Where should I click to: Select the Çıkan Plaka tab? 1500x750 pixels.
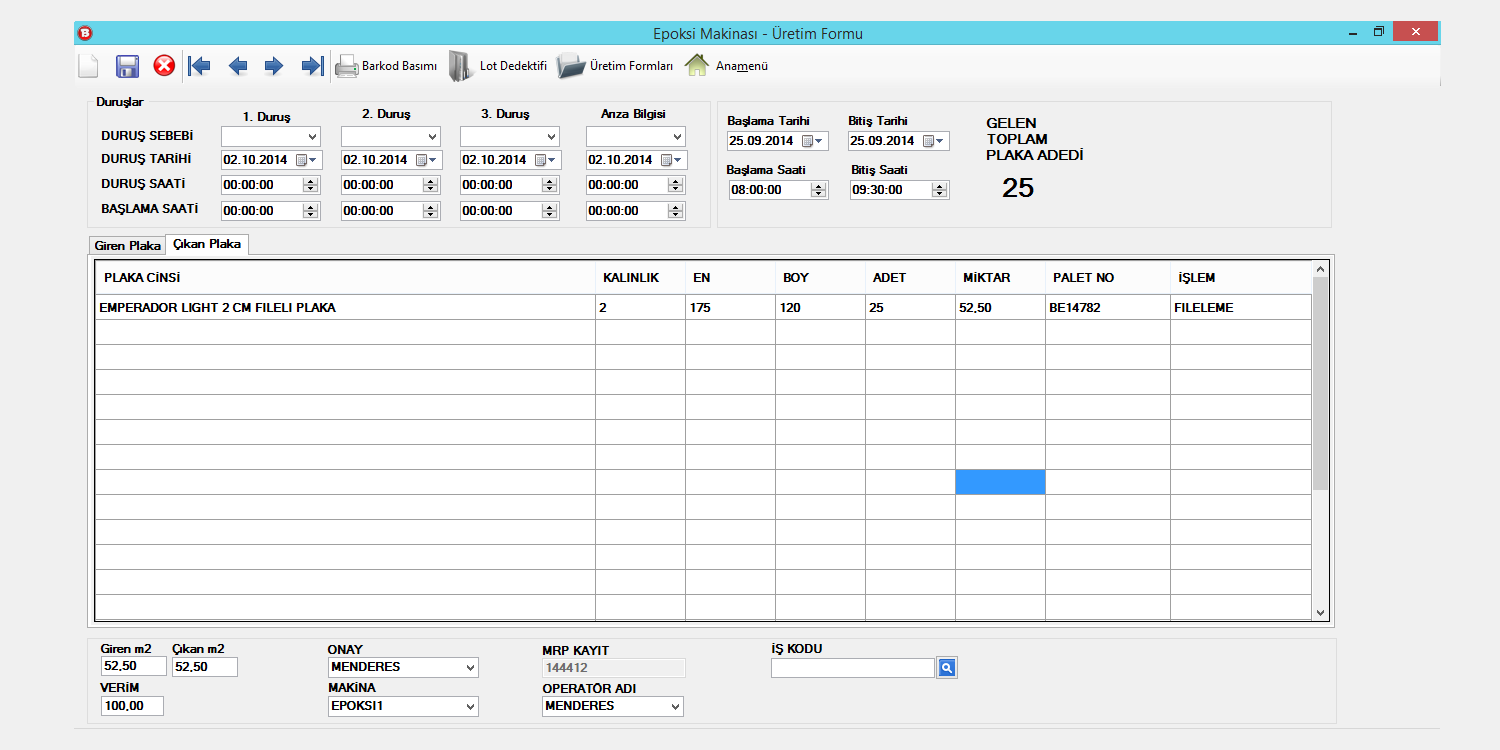207,244
